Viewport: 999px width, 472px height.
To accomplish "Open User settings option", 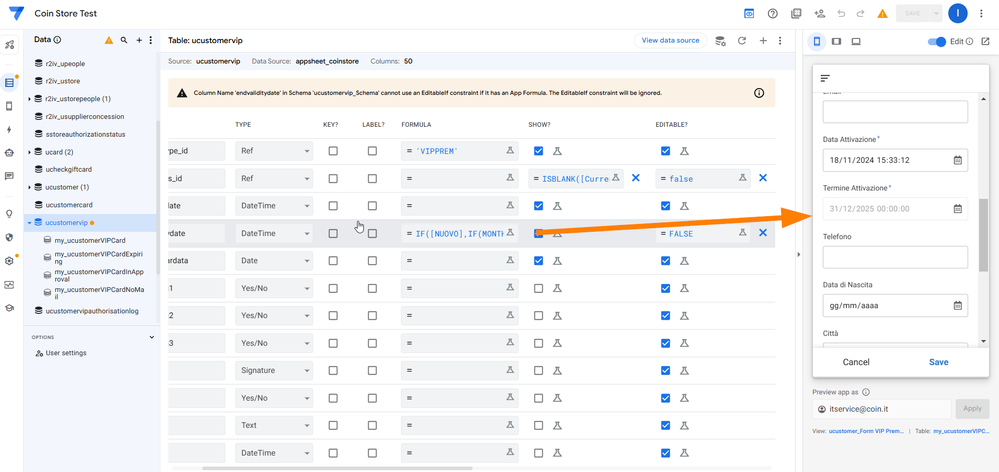I will pyautogui.click(x=66, y=353).
